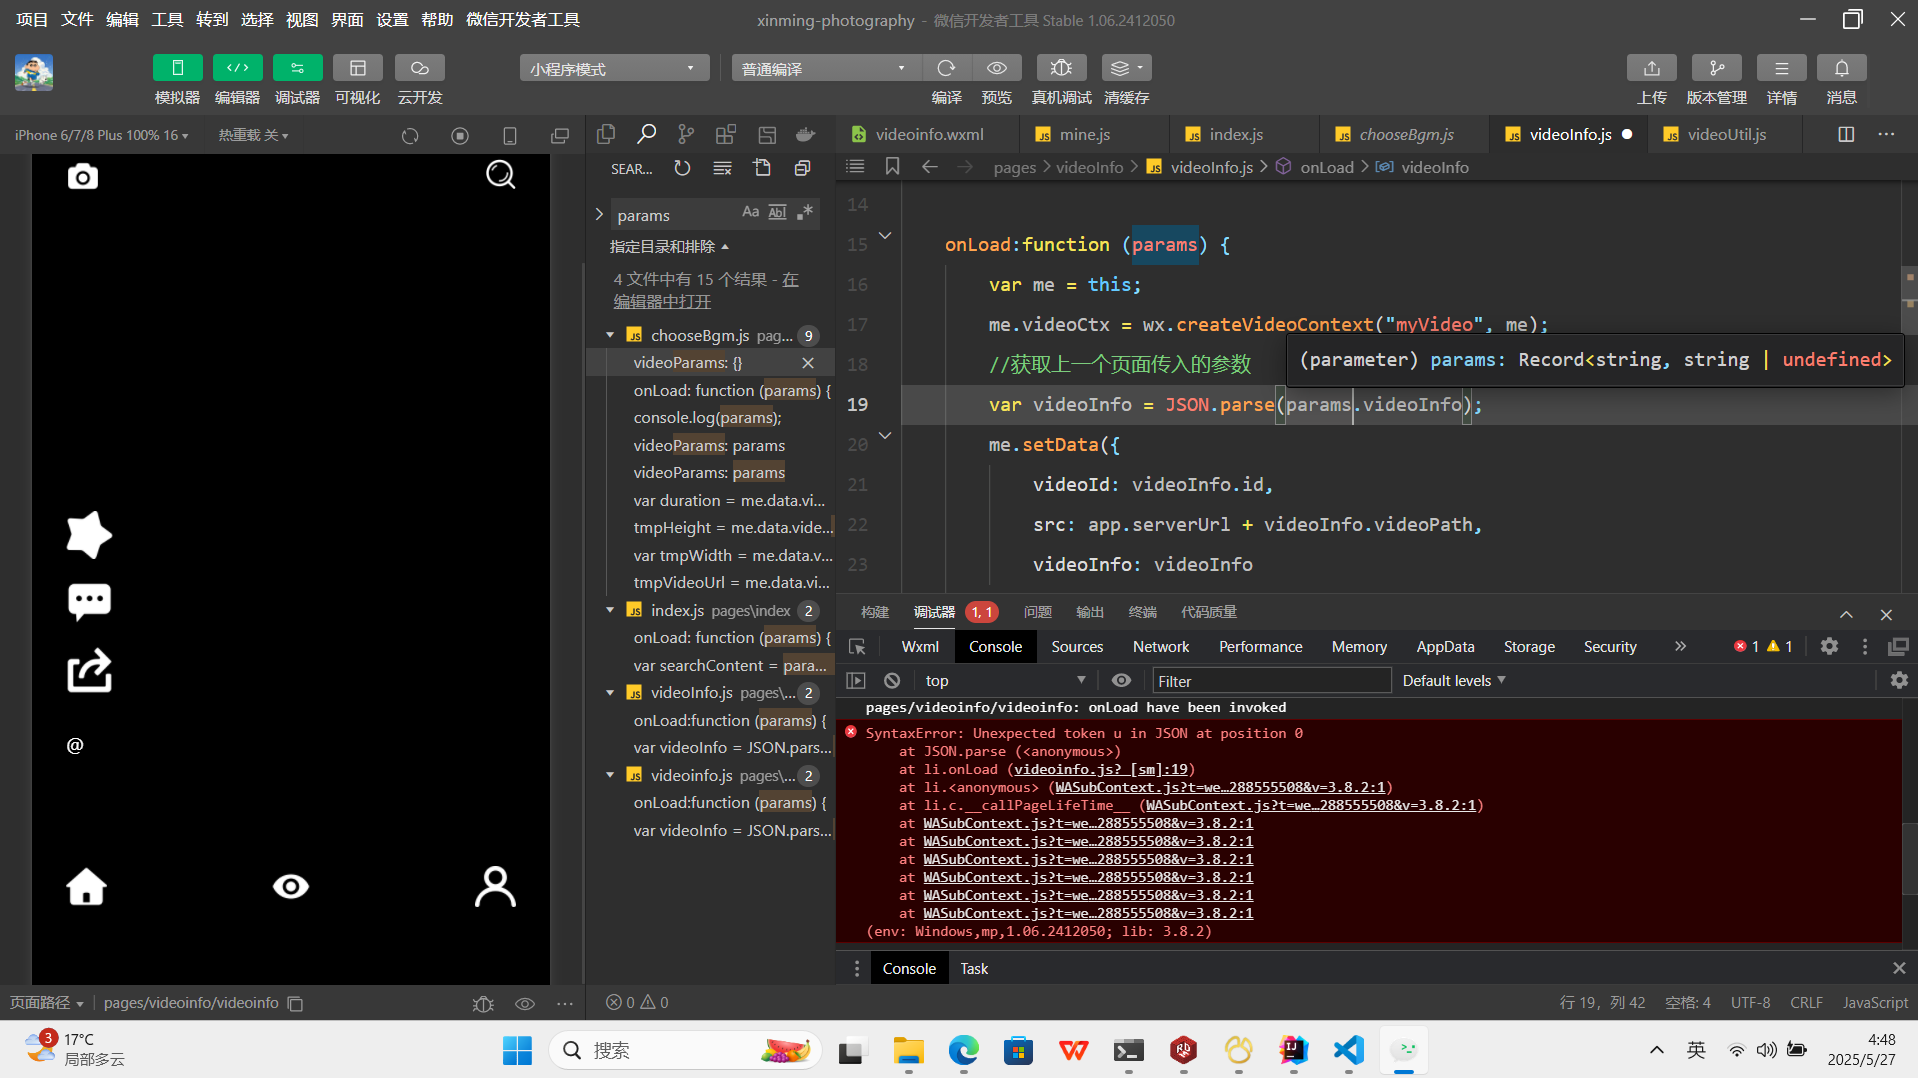Open the Default levels dropdown
The height and width of the screenshot is (1078, 1918).
(1454, 681)
